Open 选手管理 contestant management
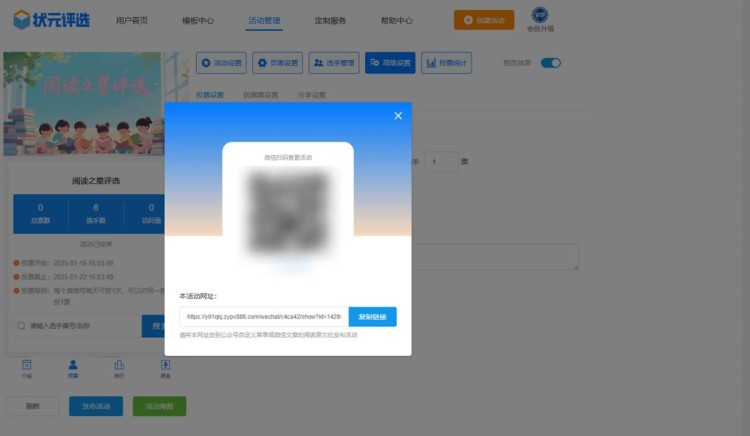This screenshot has width=750, height=436. coord(334,63)
